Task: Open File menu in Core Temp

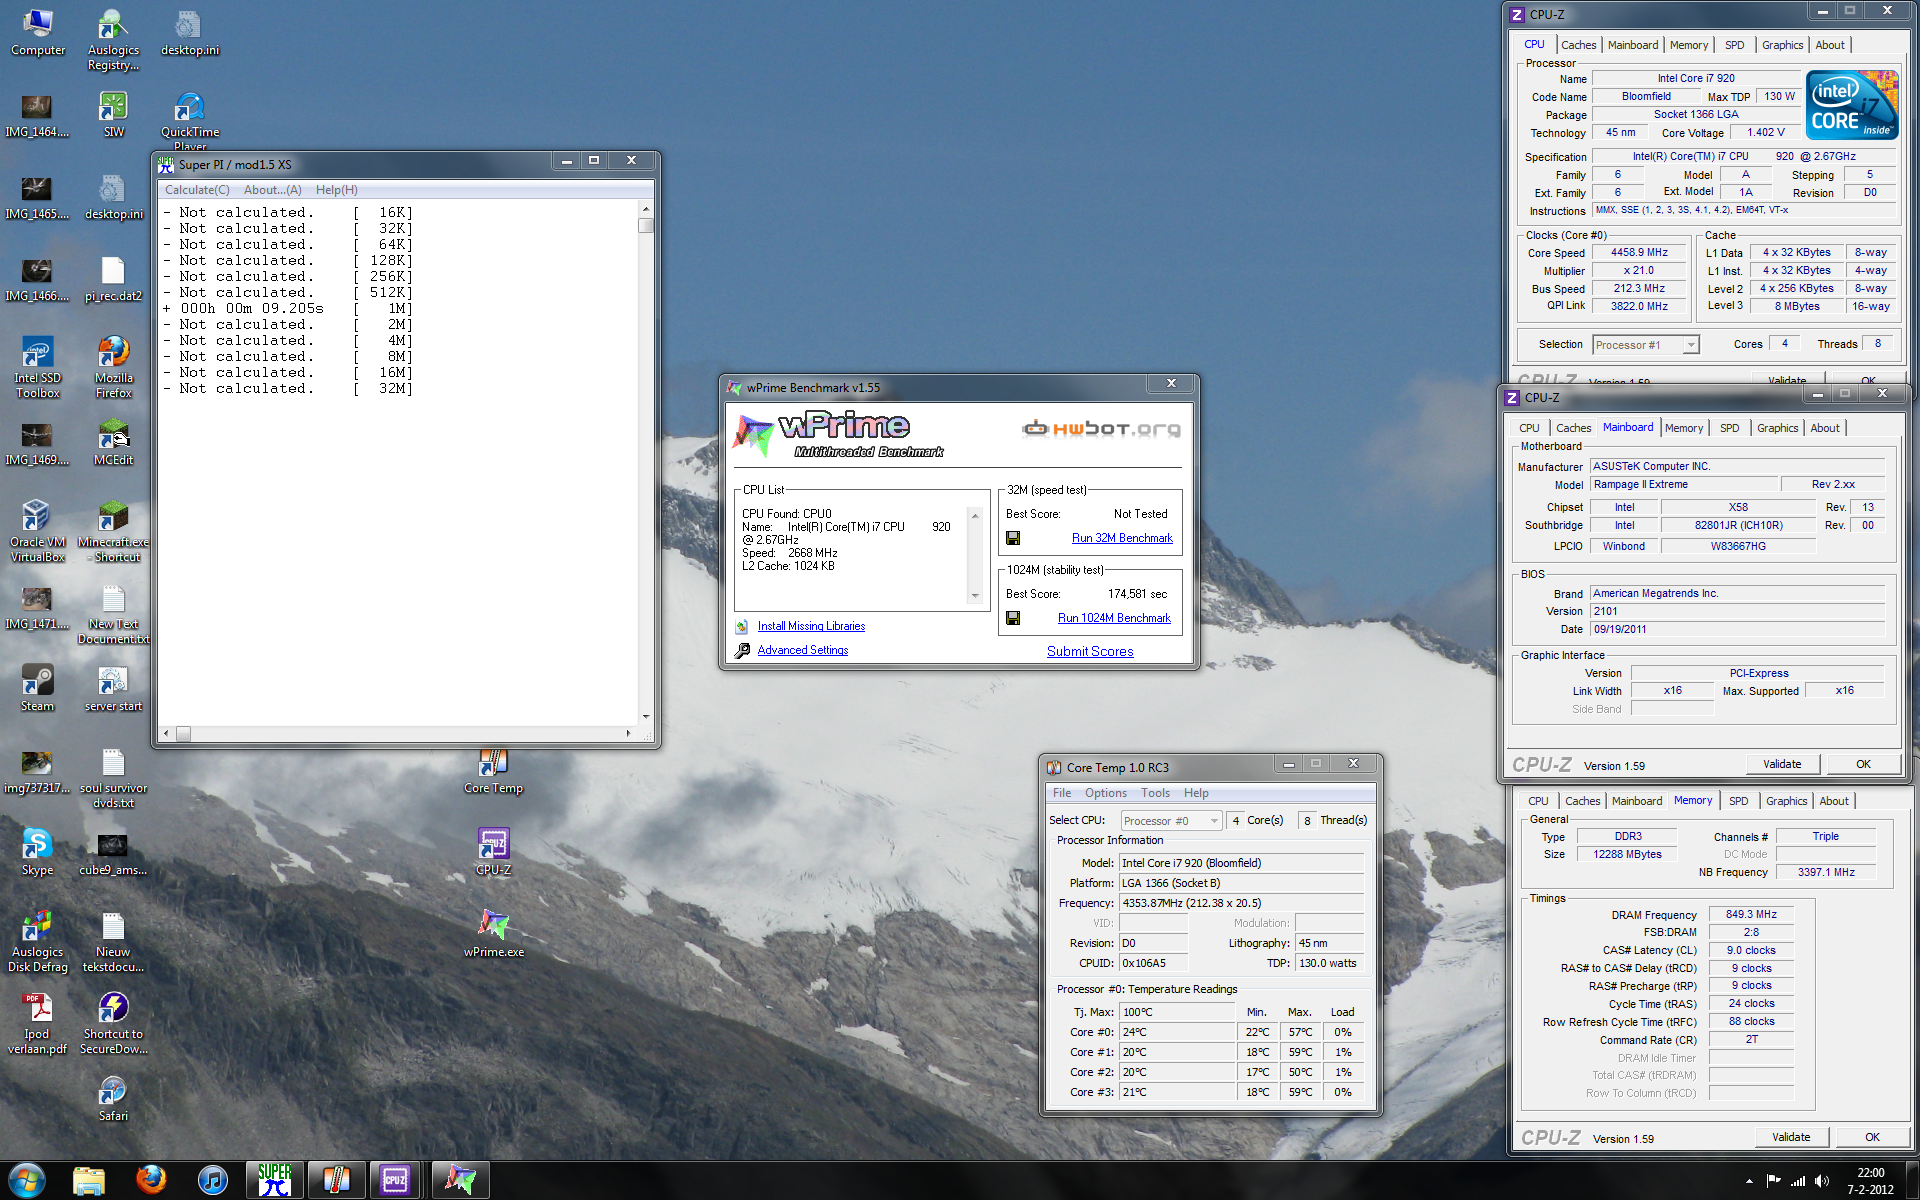Action: 1062,793
